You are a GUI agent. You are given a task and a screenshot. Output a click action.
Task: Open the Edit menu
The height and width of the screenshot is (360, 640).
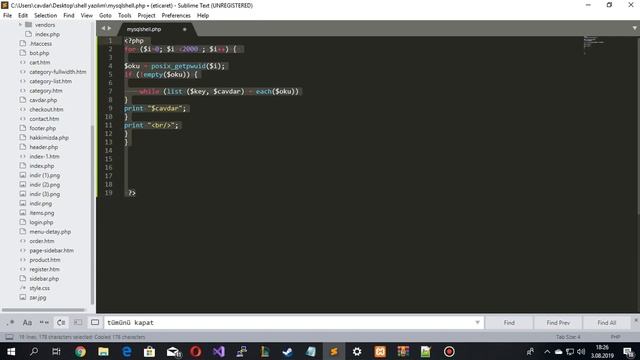click(23, 16)
